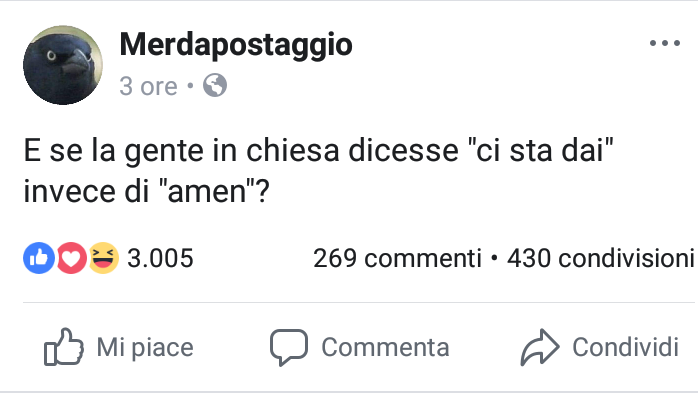Click the globe public visibility icon
The width and height of the screenshot is (698, 393).
click(x=215, y=85)
